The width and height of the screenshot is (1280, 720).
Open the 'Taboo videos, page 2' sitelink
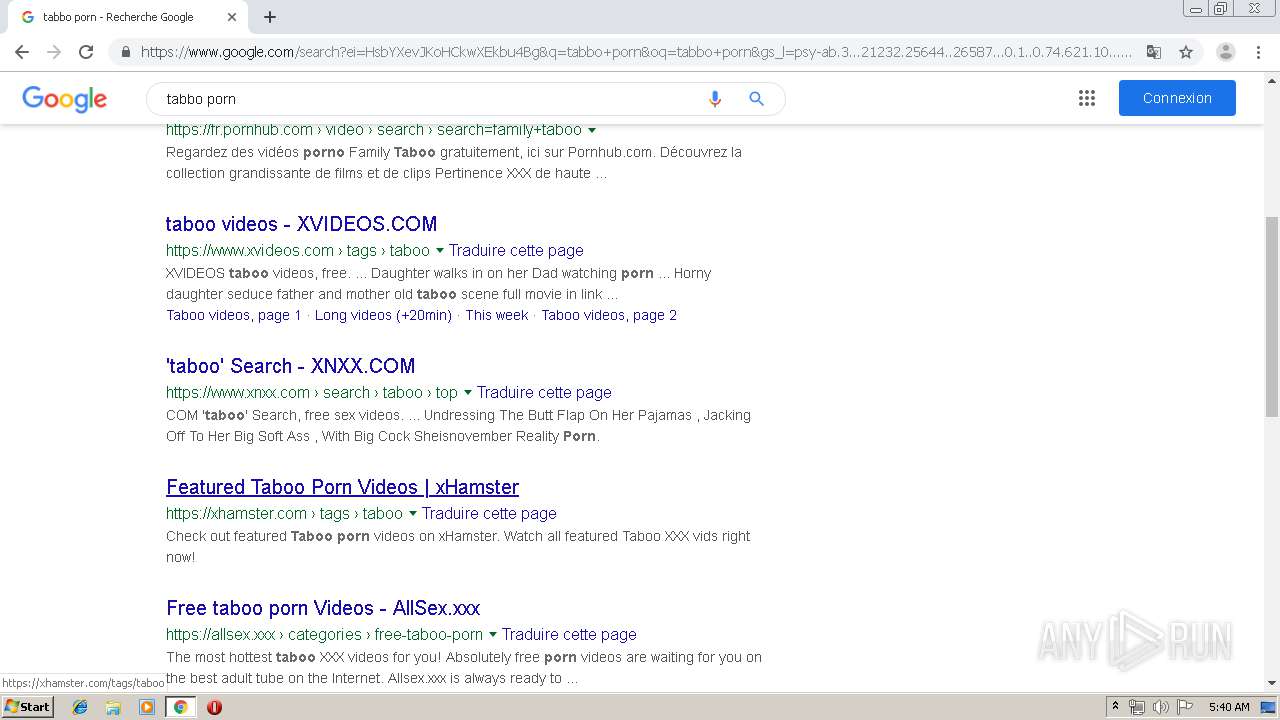click(x=609, y=315)
